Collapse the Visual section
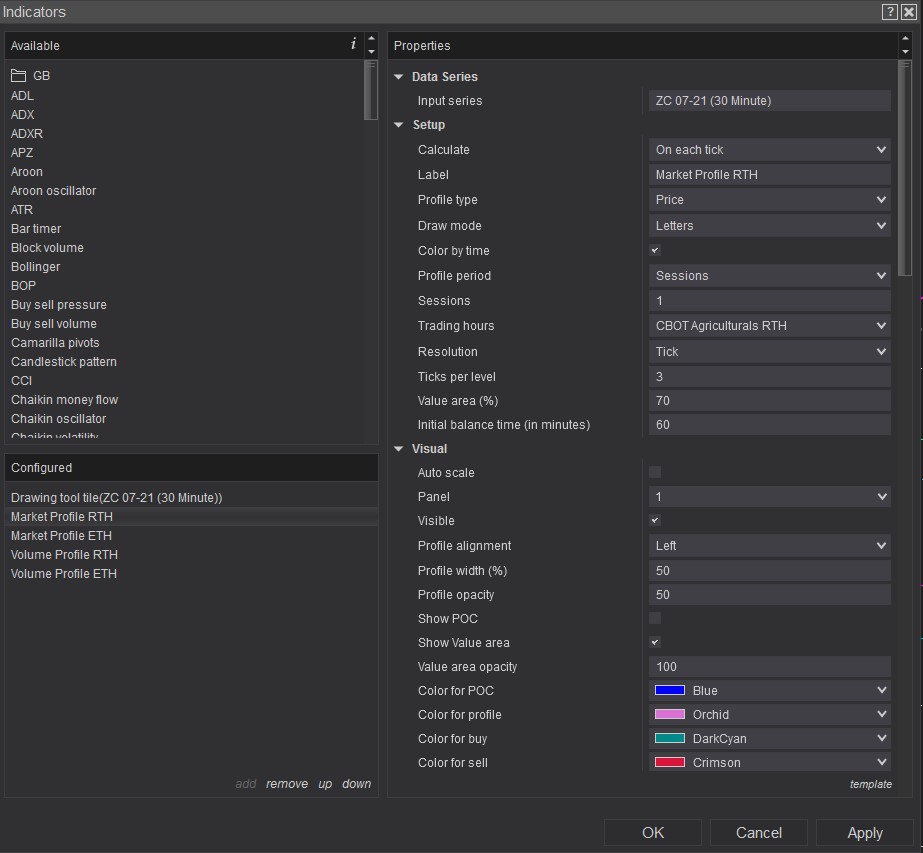 (x=400, y=449)
